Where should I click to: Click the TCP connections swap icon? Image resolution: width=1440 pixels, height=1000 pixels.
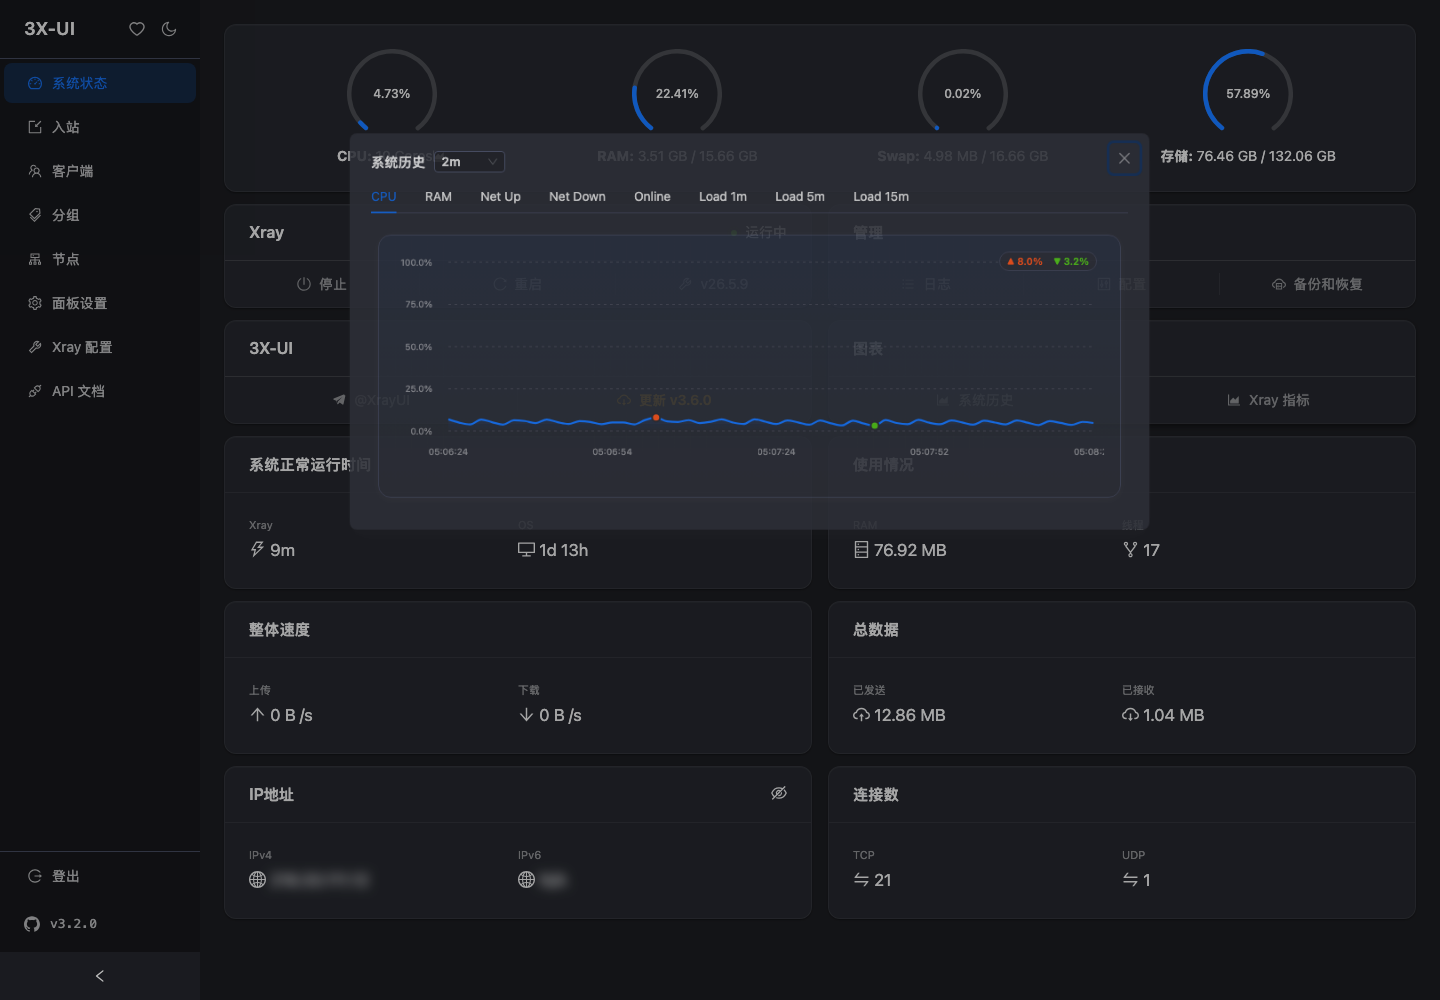coord(861,880)
